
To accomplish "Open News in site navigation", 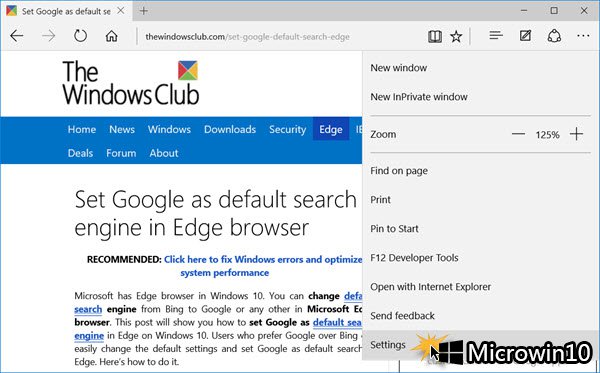I will tap(122, 129).
